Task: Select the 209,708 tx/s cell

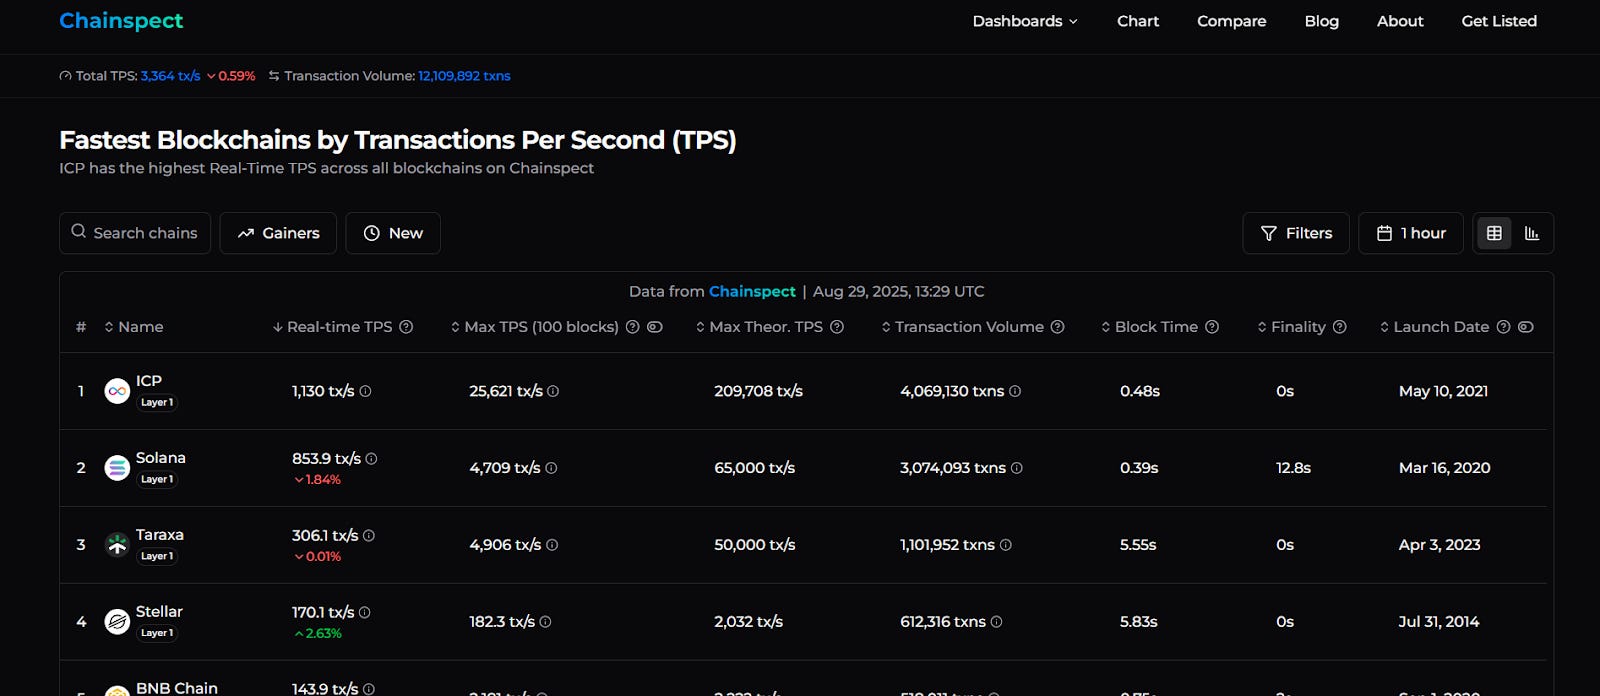Action: click(758, 391)
